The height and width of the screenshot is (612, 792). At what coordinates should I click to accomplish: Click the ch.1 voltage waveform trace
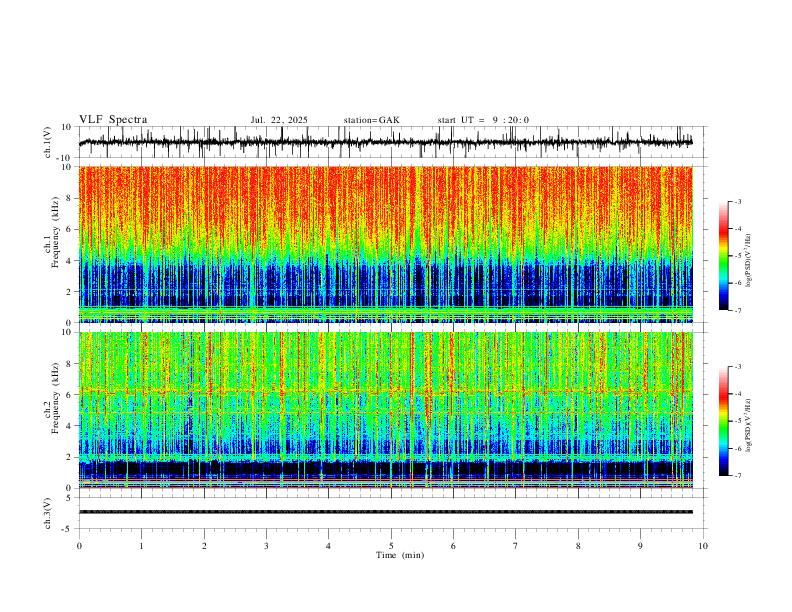tap(386, 142)
